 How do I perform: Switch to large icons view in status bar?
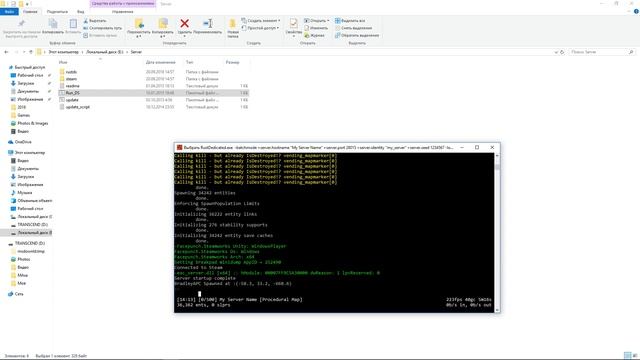click(635, 356)
